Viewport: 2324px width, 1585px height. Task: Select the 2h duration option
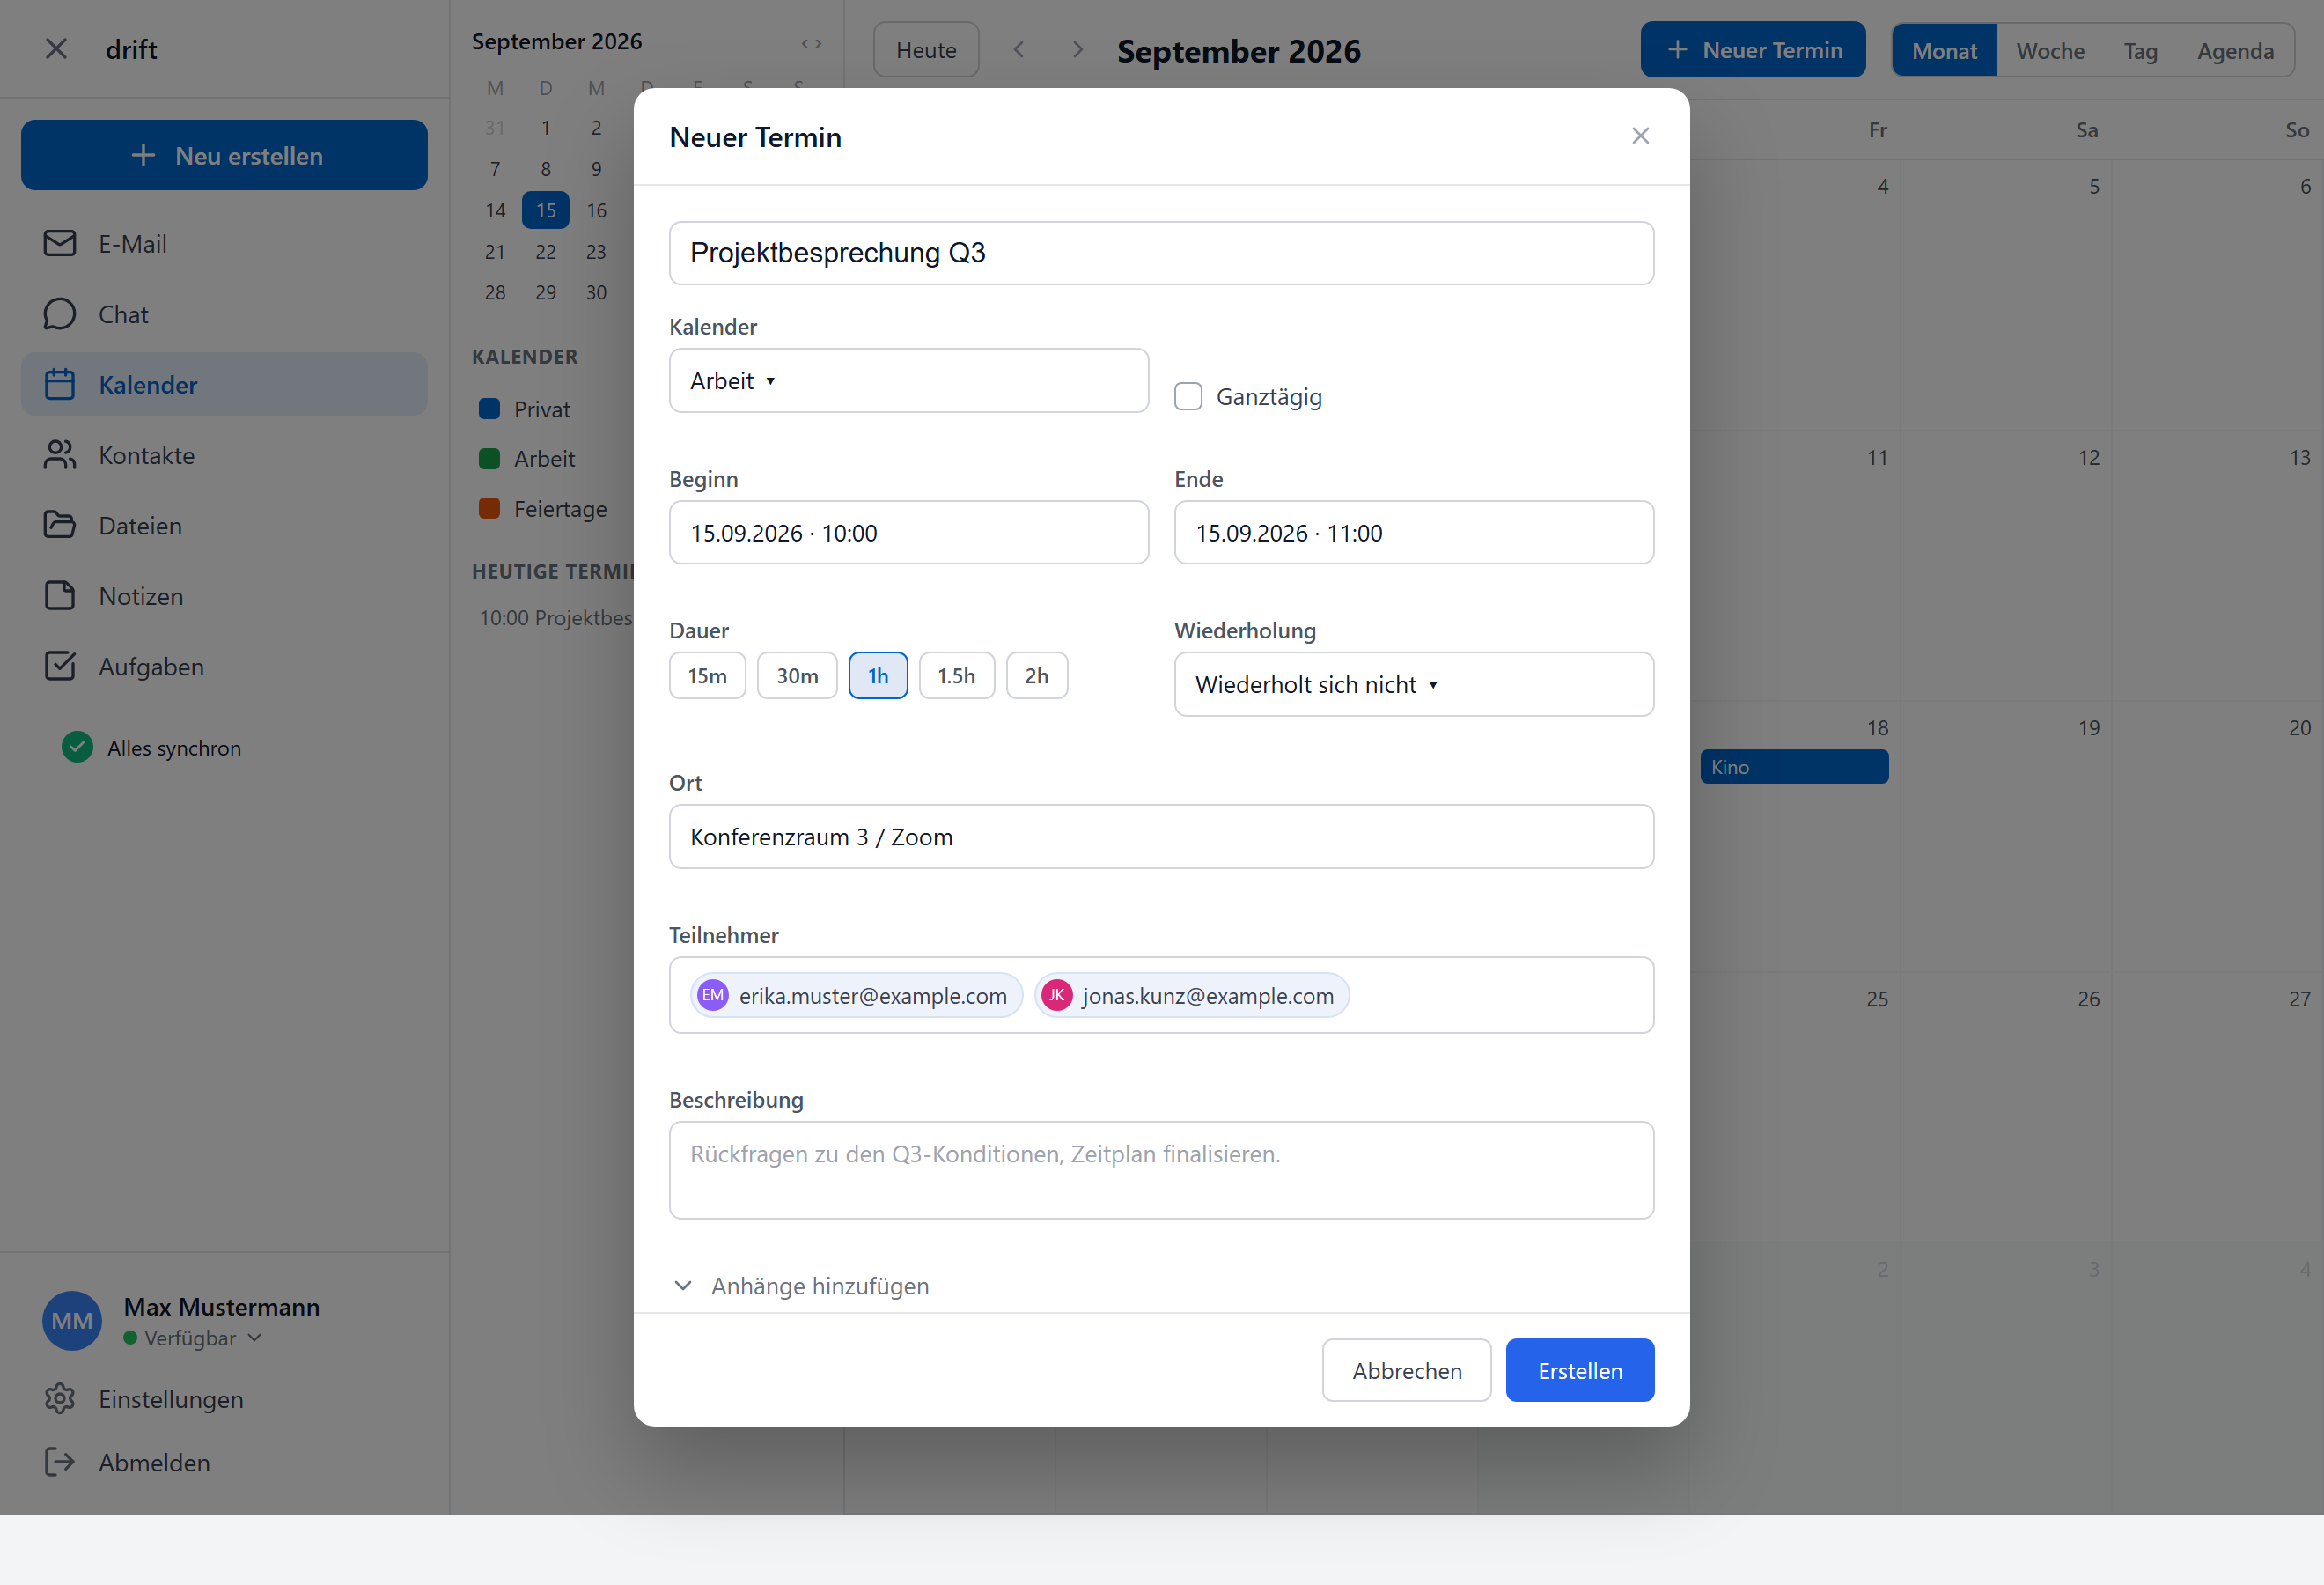coord(1037,676)
